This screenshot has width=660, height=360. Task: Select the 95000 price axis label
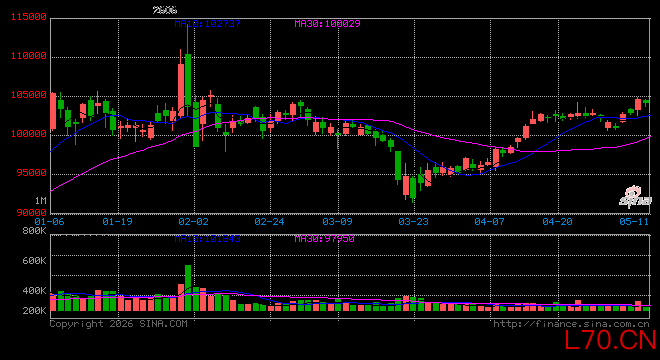32,173
